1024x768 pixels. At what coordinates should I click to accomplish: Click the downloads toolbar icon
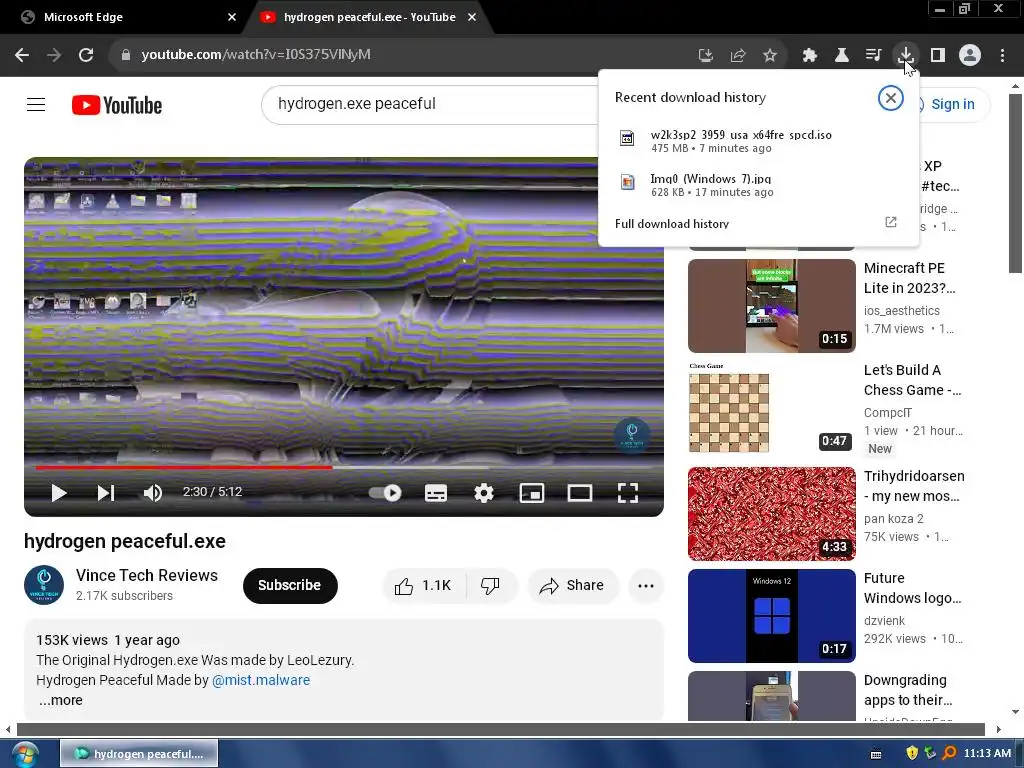(x=906, y=56)
